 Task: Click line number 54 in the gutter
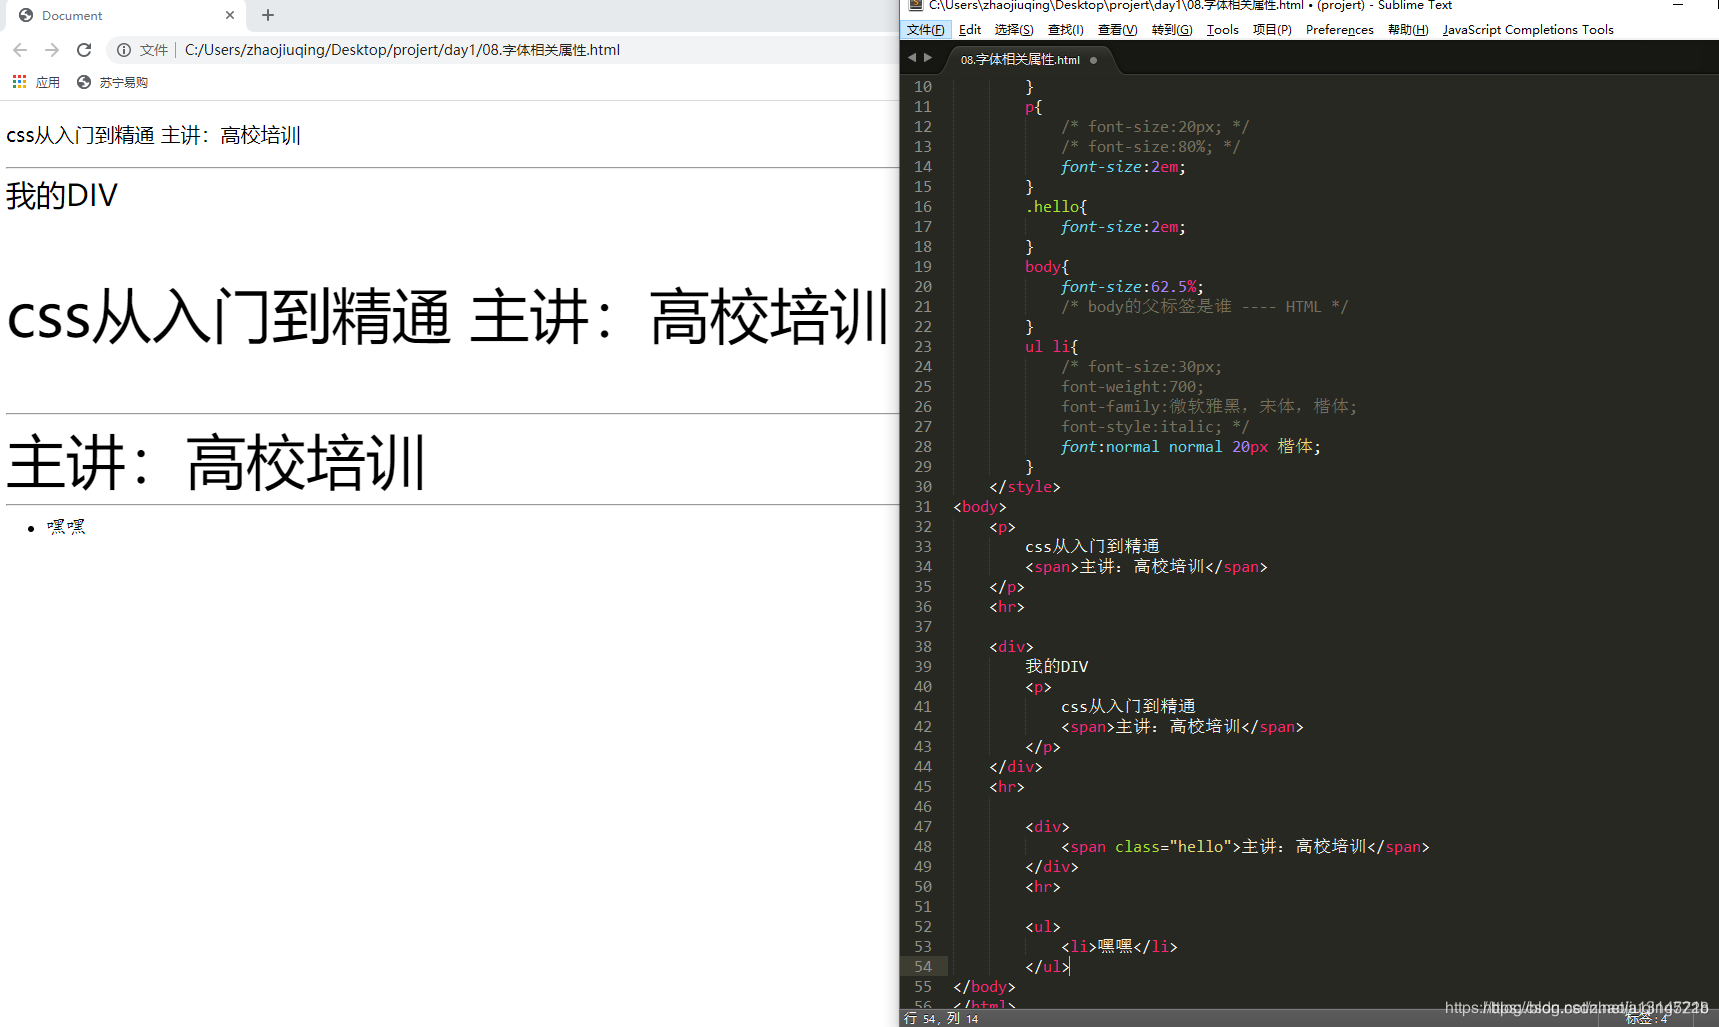pyautogui.click(x=923, y=967)
